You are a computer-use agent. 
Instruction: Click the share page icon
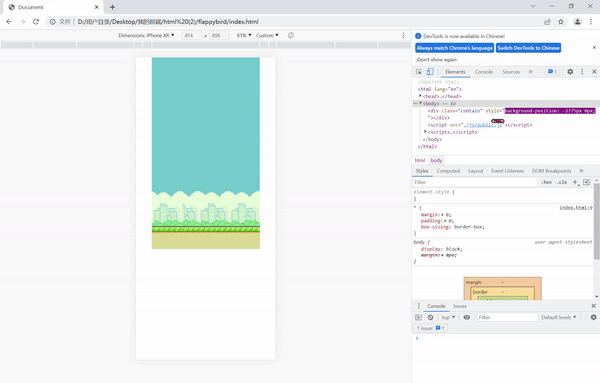[x=548, y=22]
